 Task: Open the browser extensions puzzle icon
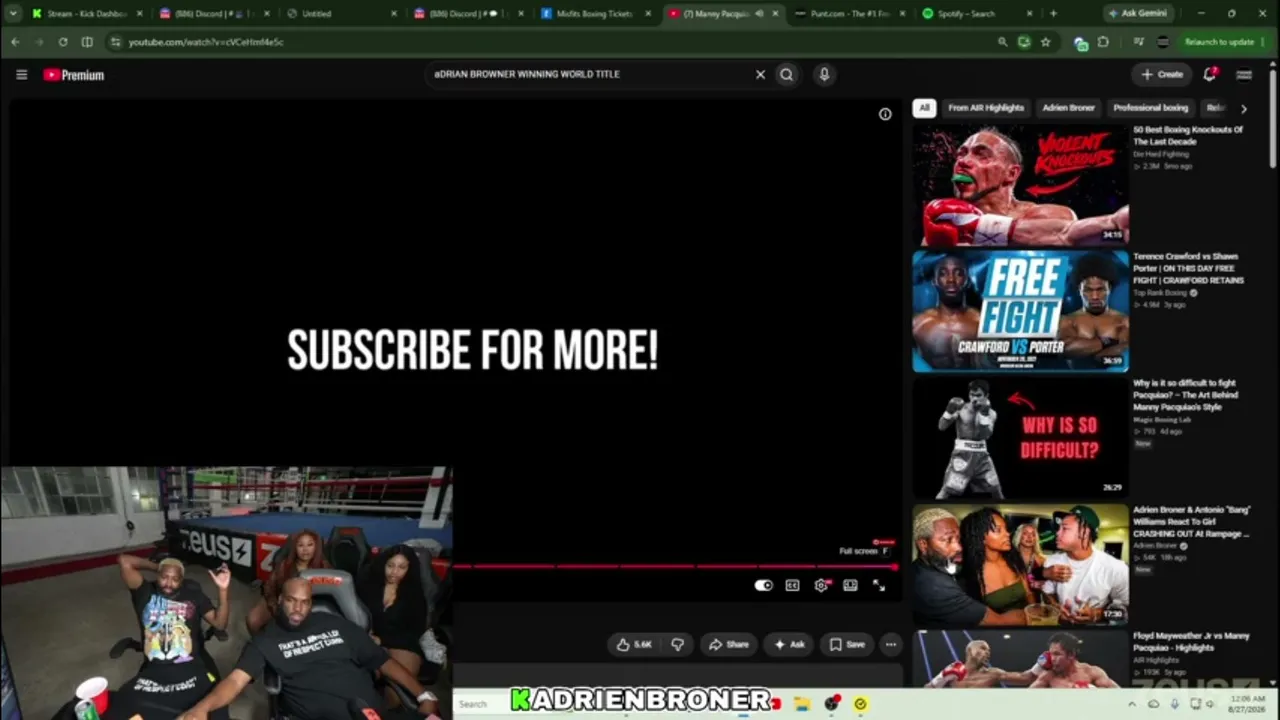pyautogui.click(x=1103, y=42)
